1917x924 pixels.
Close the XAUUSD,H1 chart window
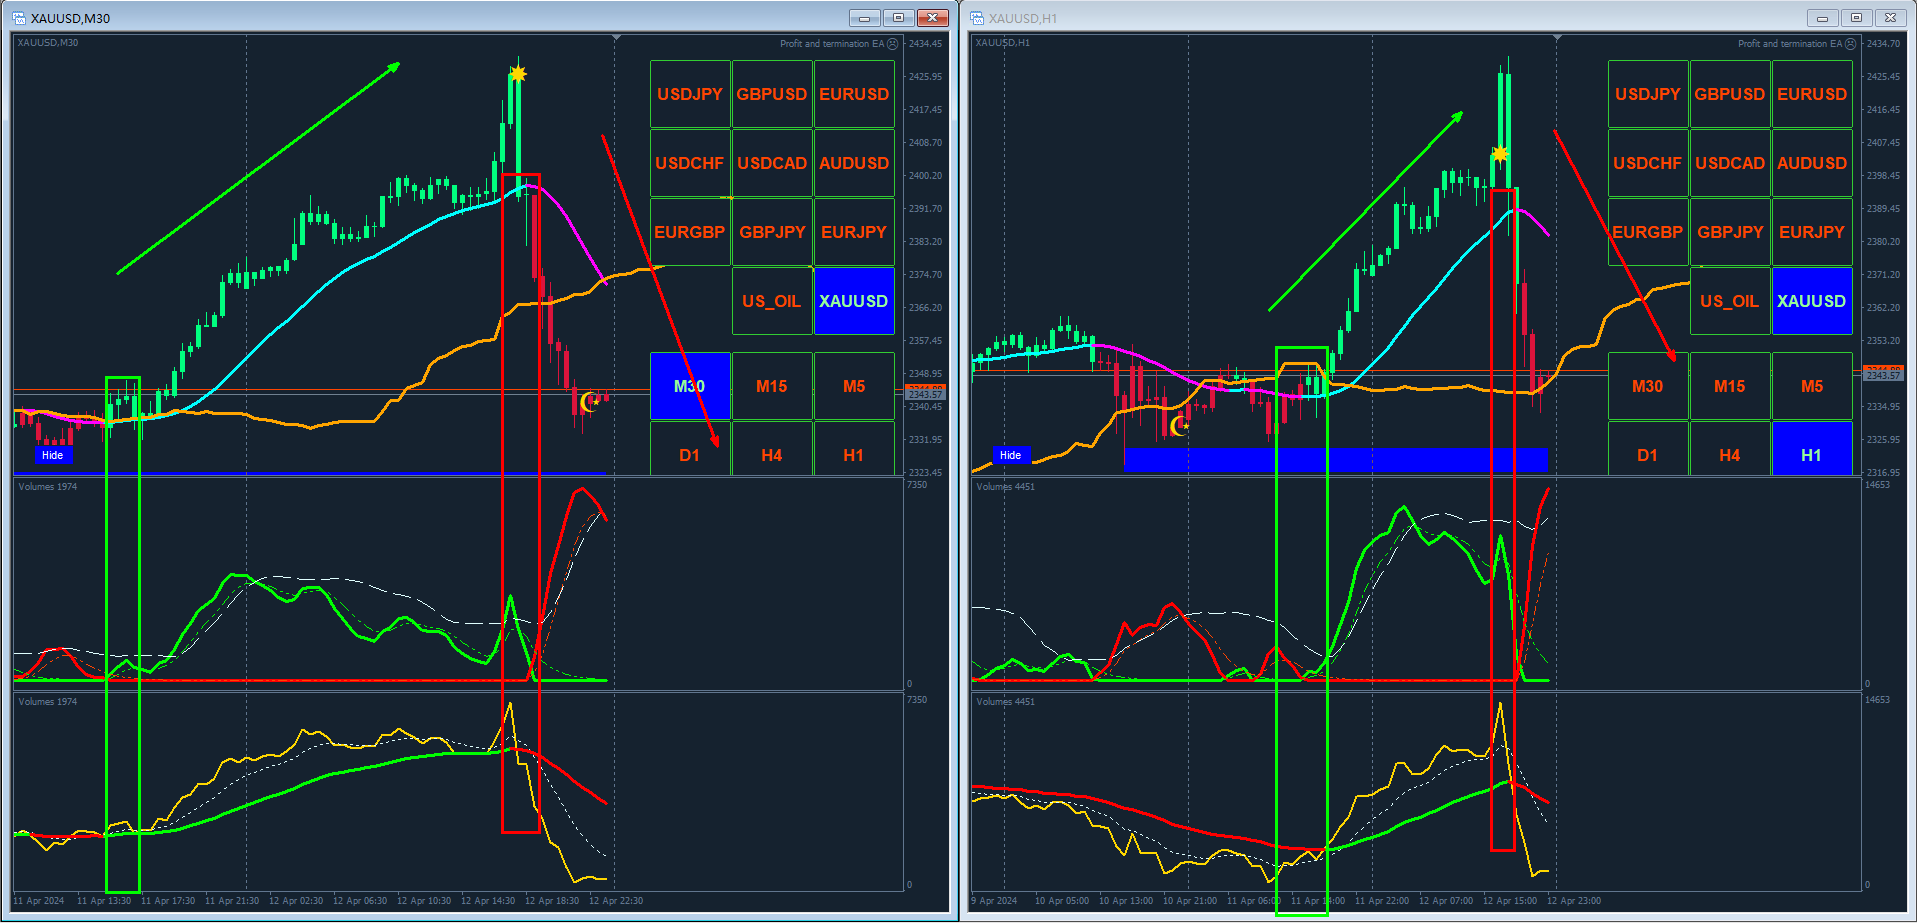pos(1891,18)
